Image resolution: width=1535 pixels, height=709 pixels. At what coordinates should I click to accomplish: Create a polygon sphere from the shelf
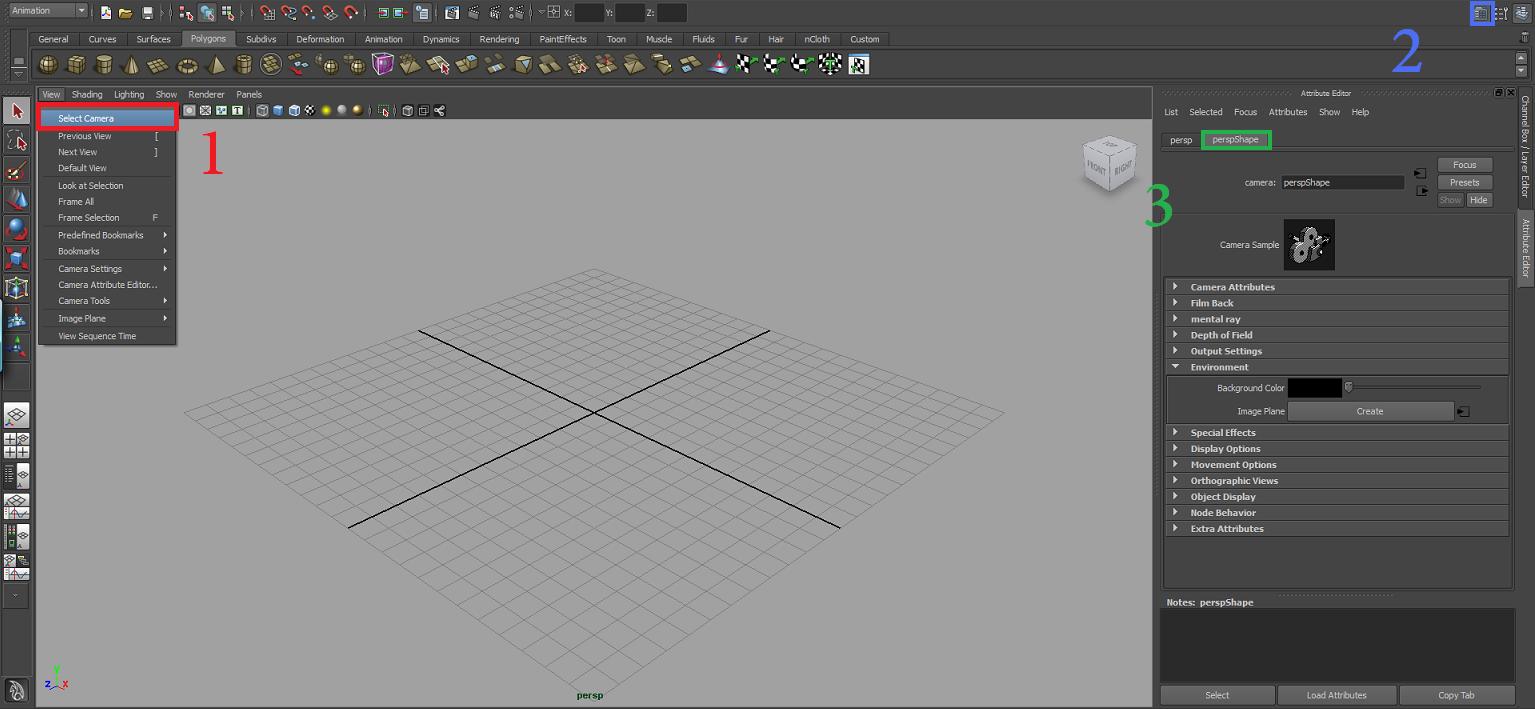point(46,63)
